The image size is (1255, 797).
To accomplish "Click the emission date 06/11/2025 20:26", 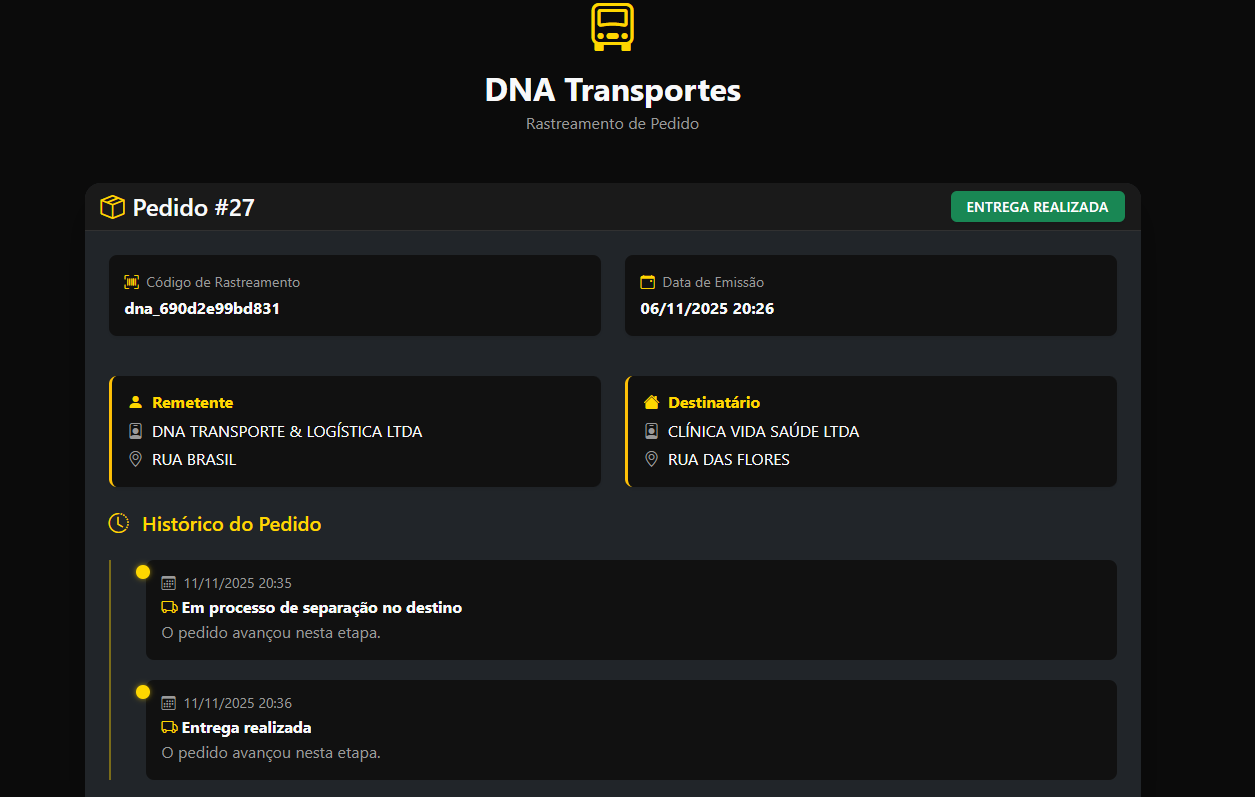I will (707, 308).
